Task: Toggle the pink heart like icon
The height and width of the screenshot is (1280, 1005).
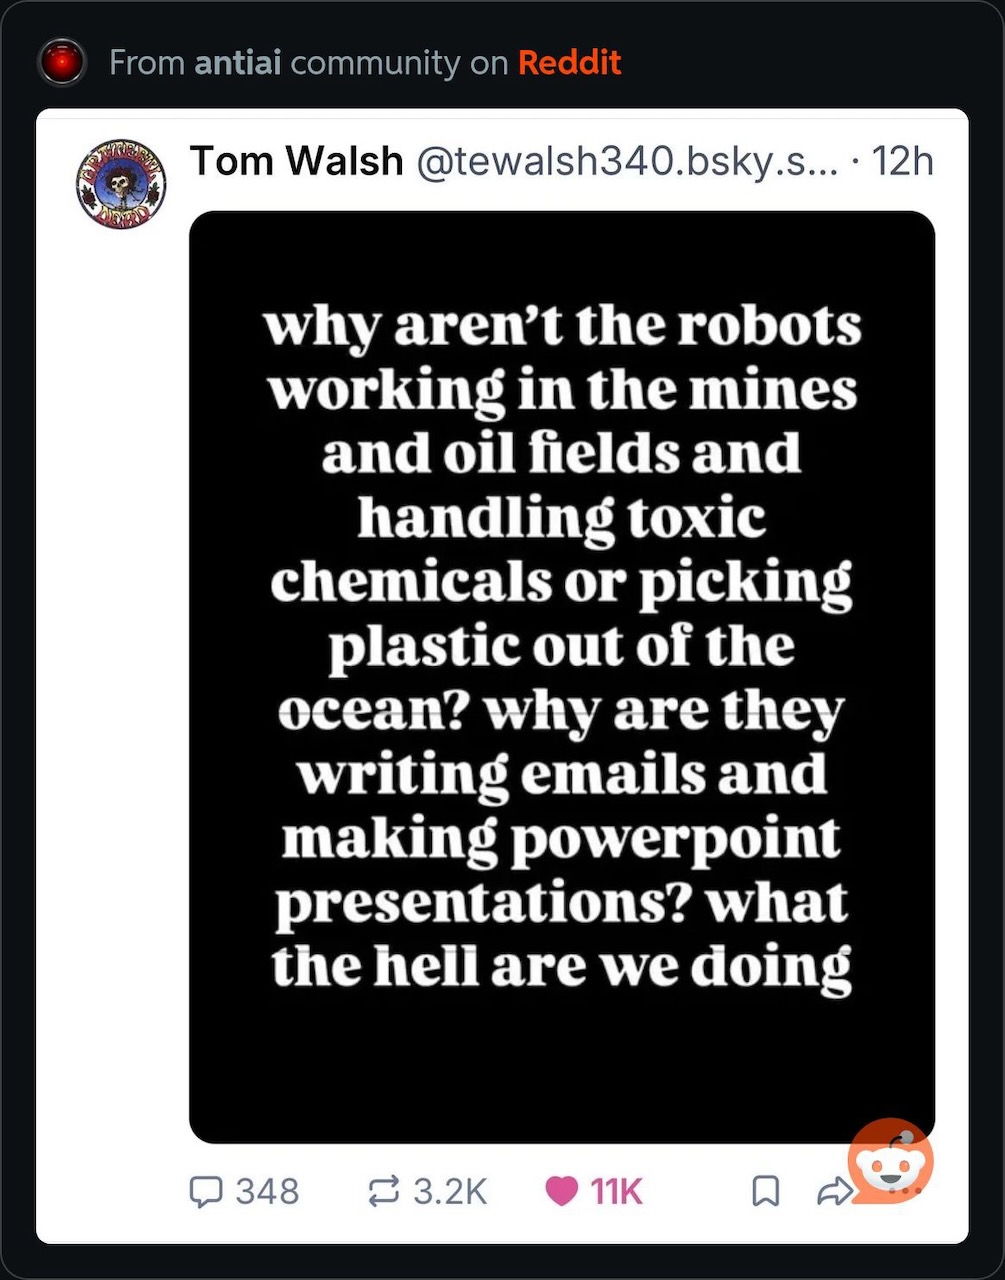Action: tap(562, 1191)
